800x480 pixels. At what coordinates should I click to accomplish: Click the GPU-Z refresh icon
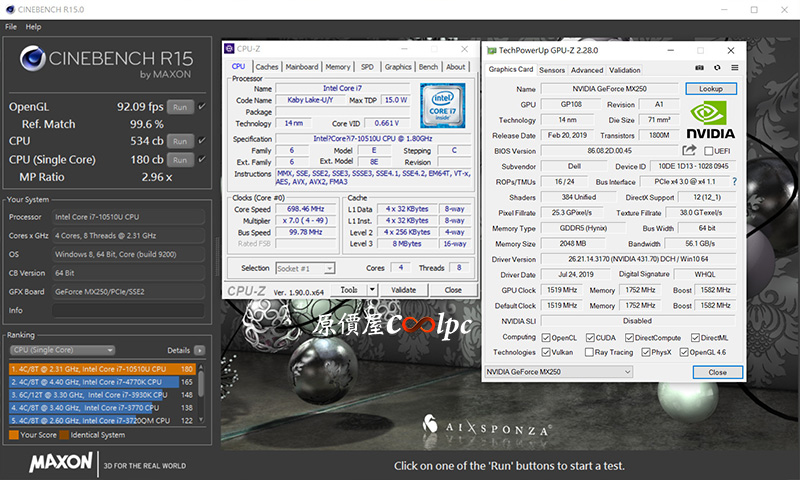(717, 68)
